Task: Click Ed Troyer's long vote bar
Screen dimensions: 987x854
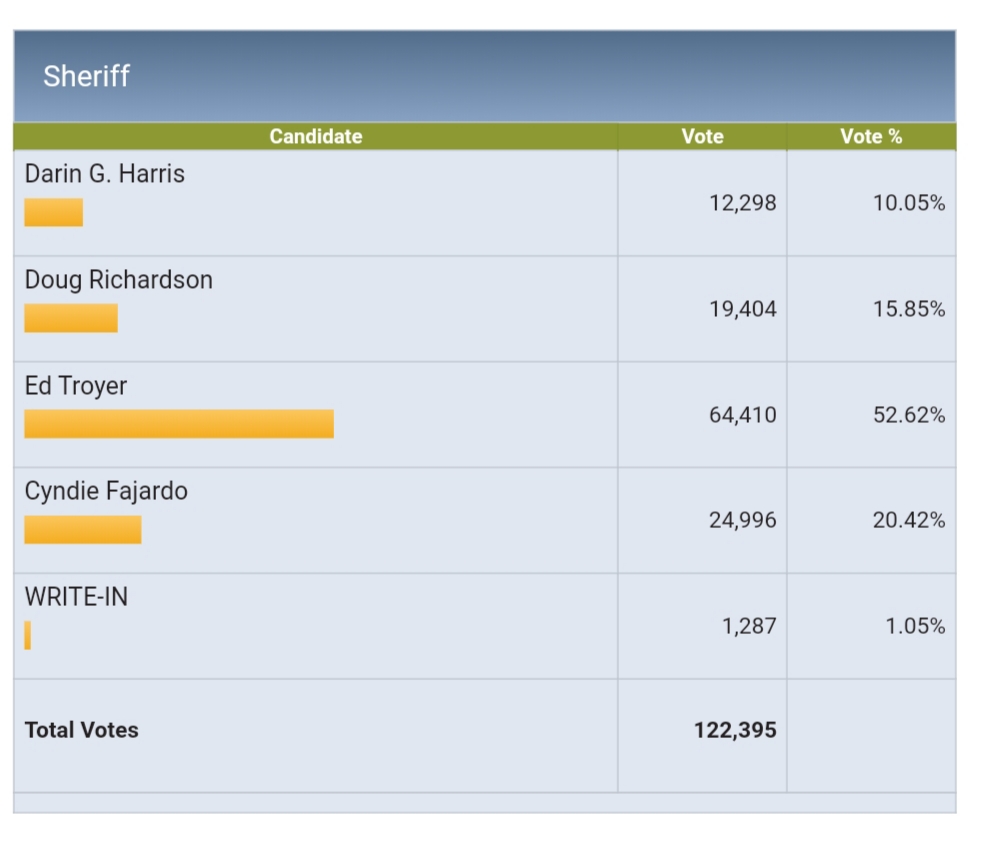Action: (x=179, y=424)
